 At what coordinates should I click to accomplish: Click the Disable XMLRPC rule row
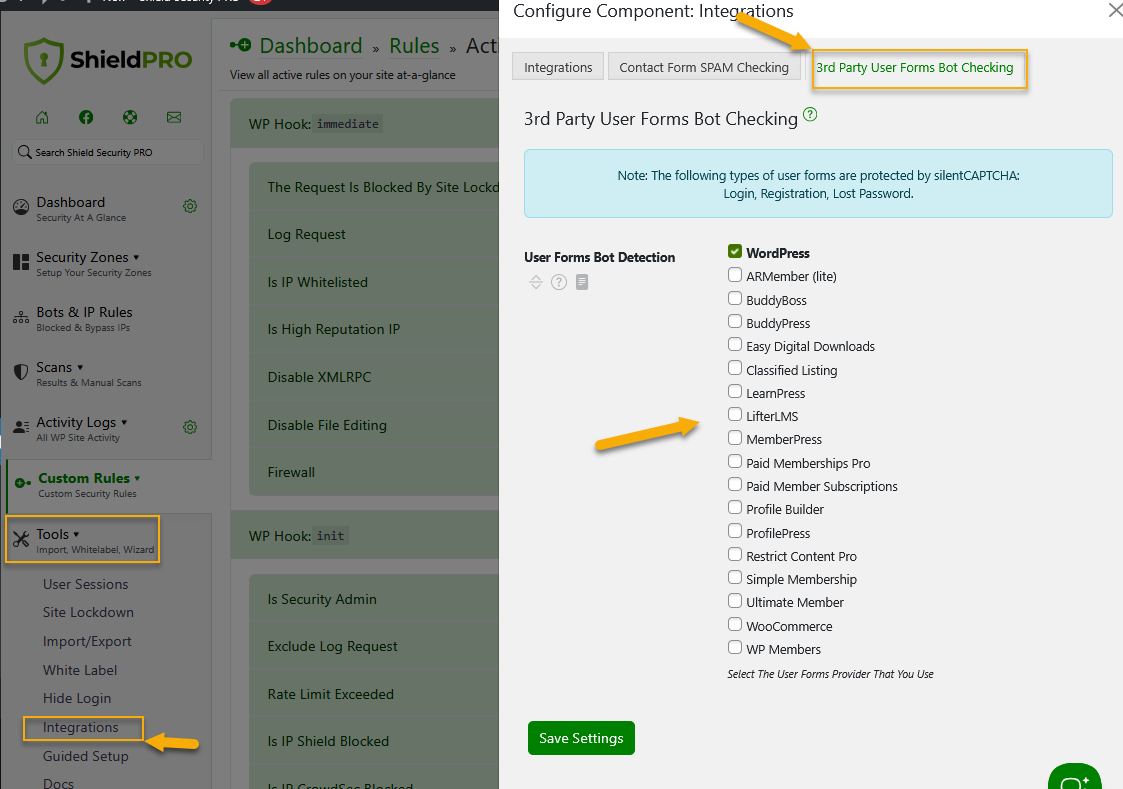tap(374, 377)
